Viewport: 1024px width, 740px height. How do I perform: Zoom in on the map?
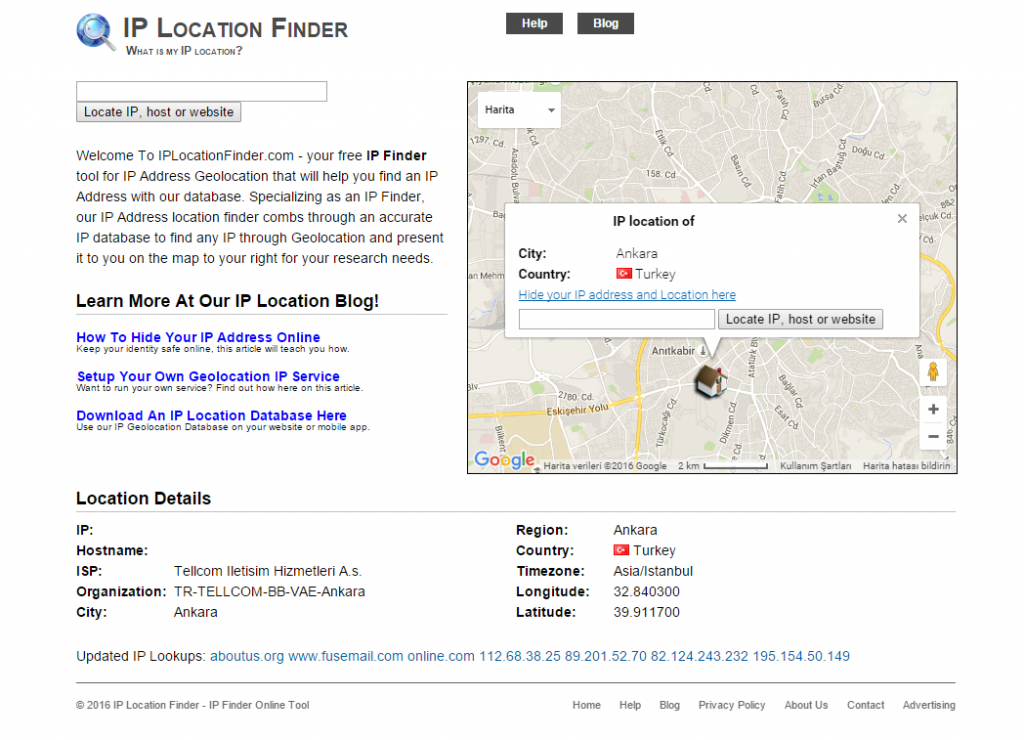point(933,409)
